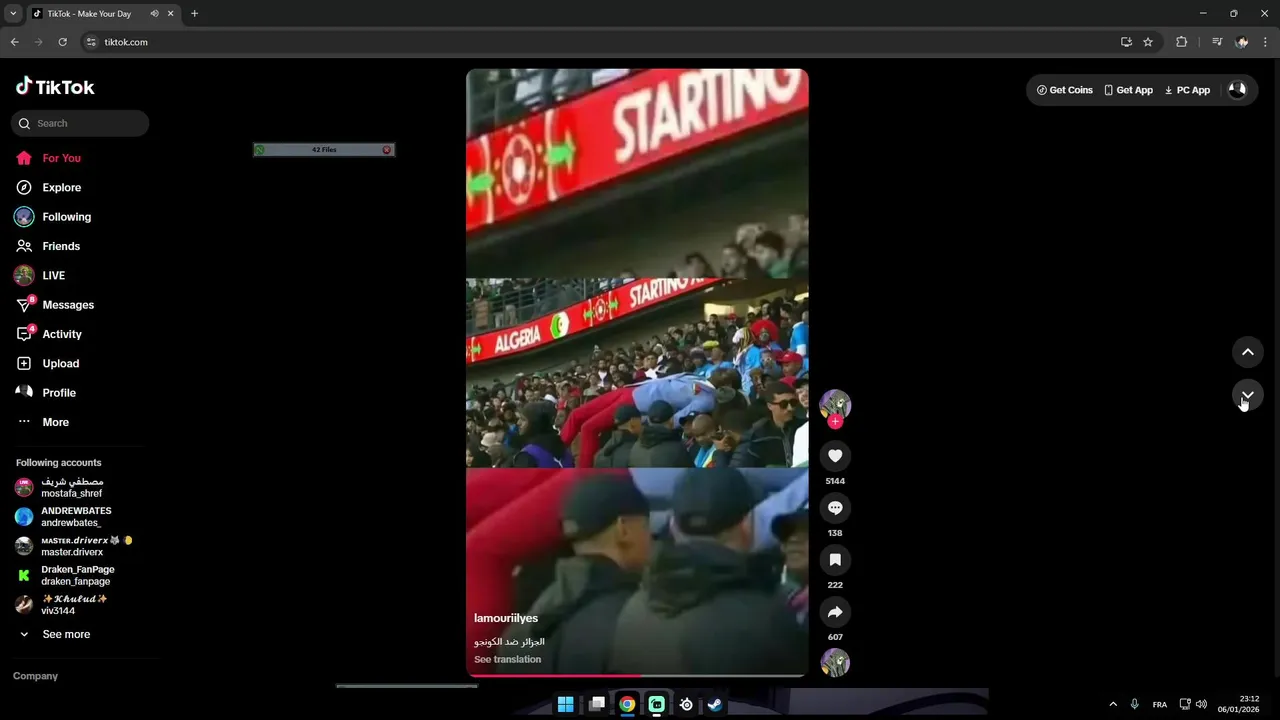Open Messages in the sidebar
The image size is (1280, 720).
[x=55, y=305]
